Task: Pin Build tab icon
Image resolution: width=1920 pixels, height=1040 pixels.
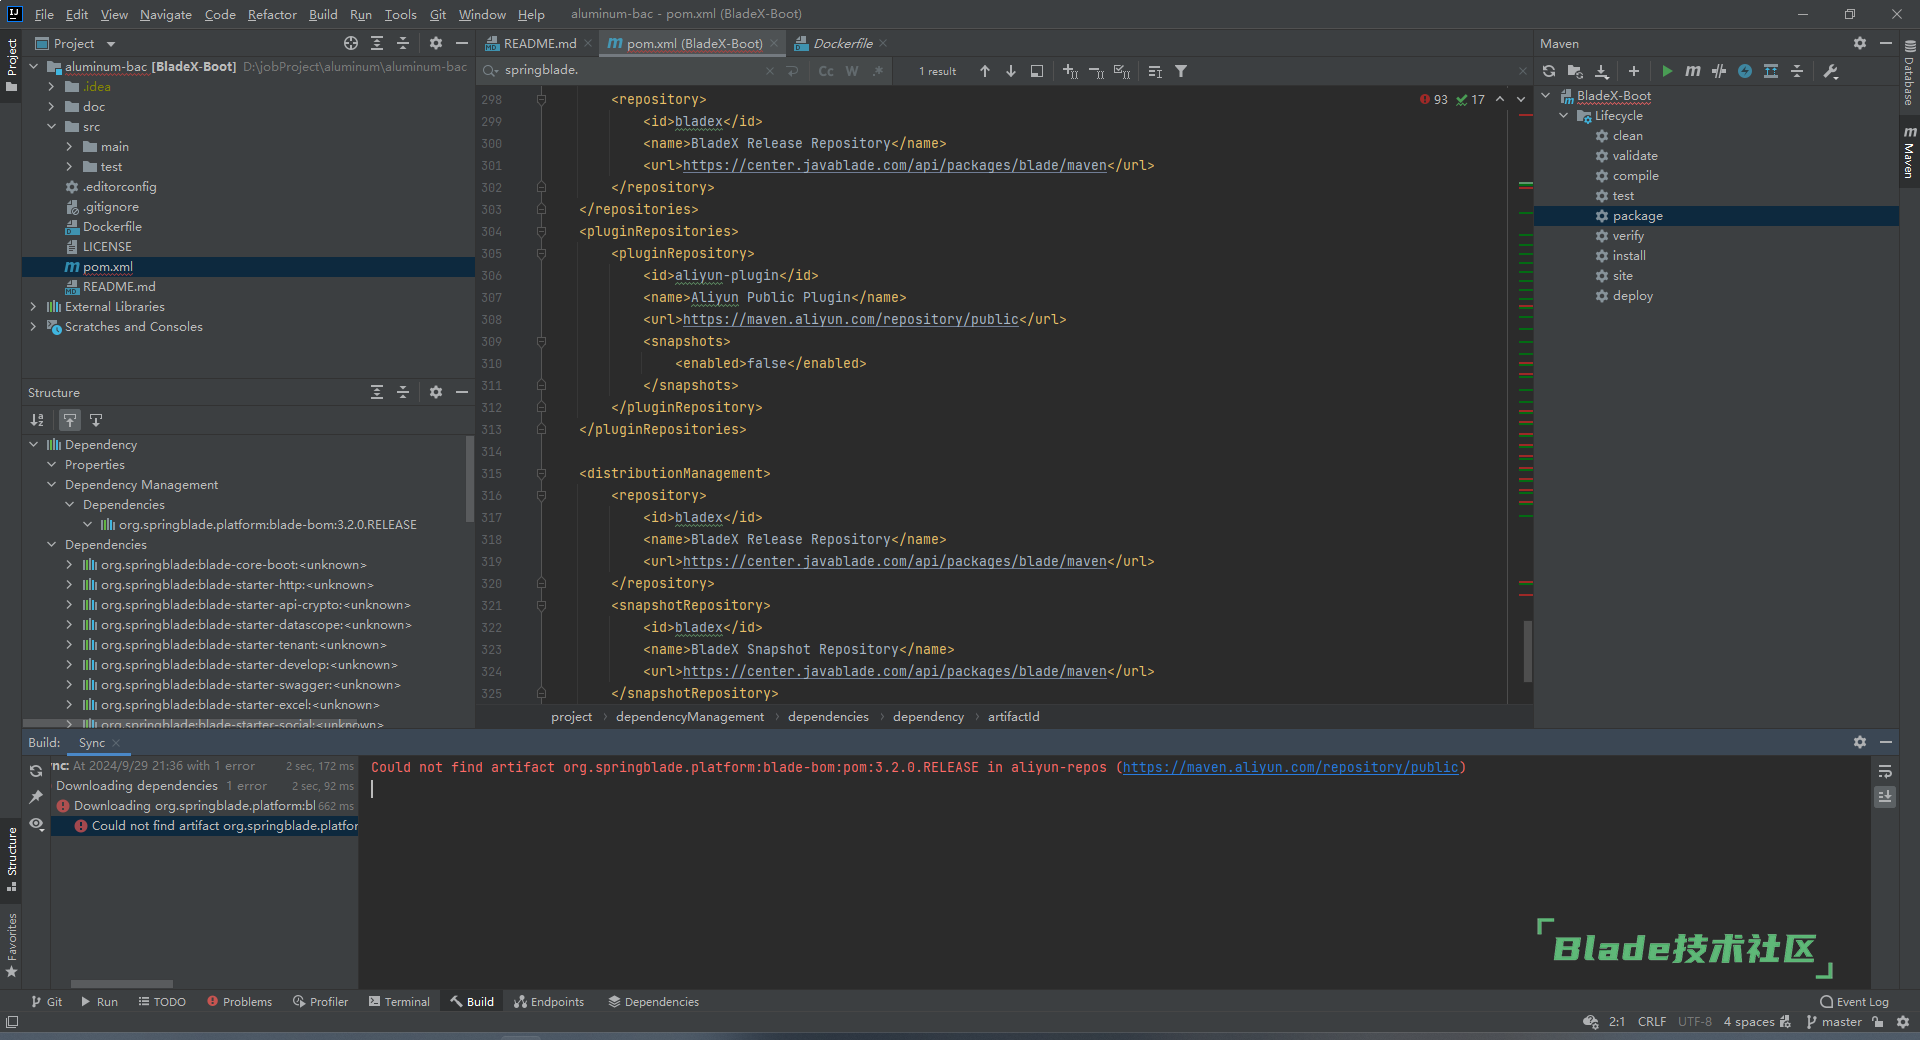Action: [x=36, y=797]
